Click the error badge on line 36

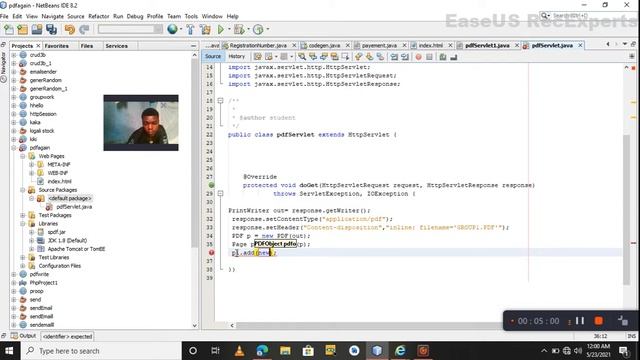click(x=211, y=253)
